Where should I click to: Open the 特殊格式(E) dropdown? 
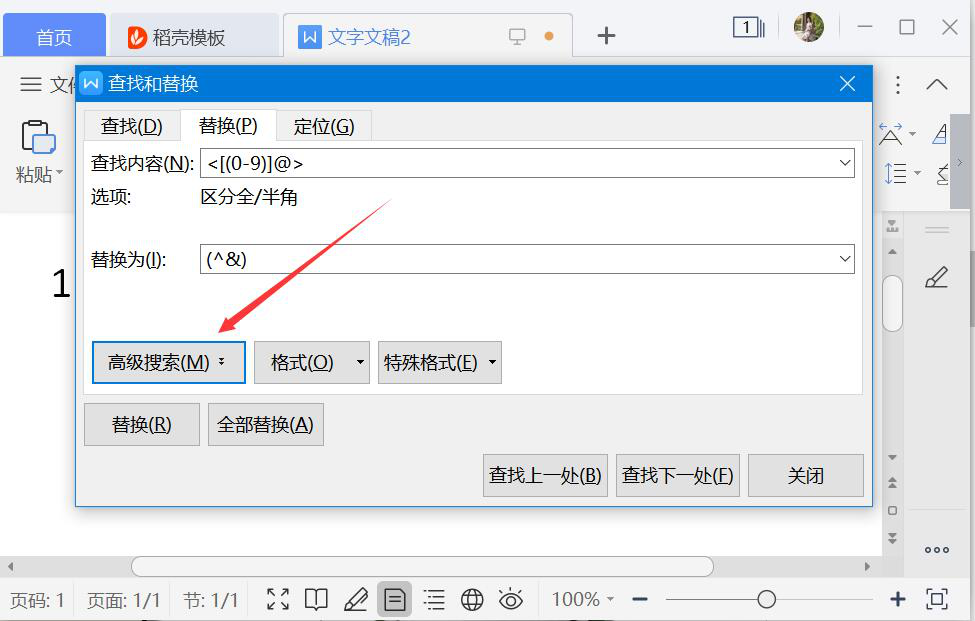tap(440, 362)
